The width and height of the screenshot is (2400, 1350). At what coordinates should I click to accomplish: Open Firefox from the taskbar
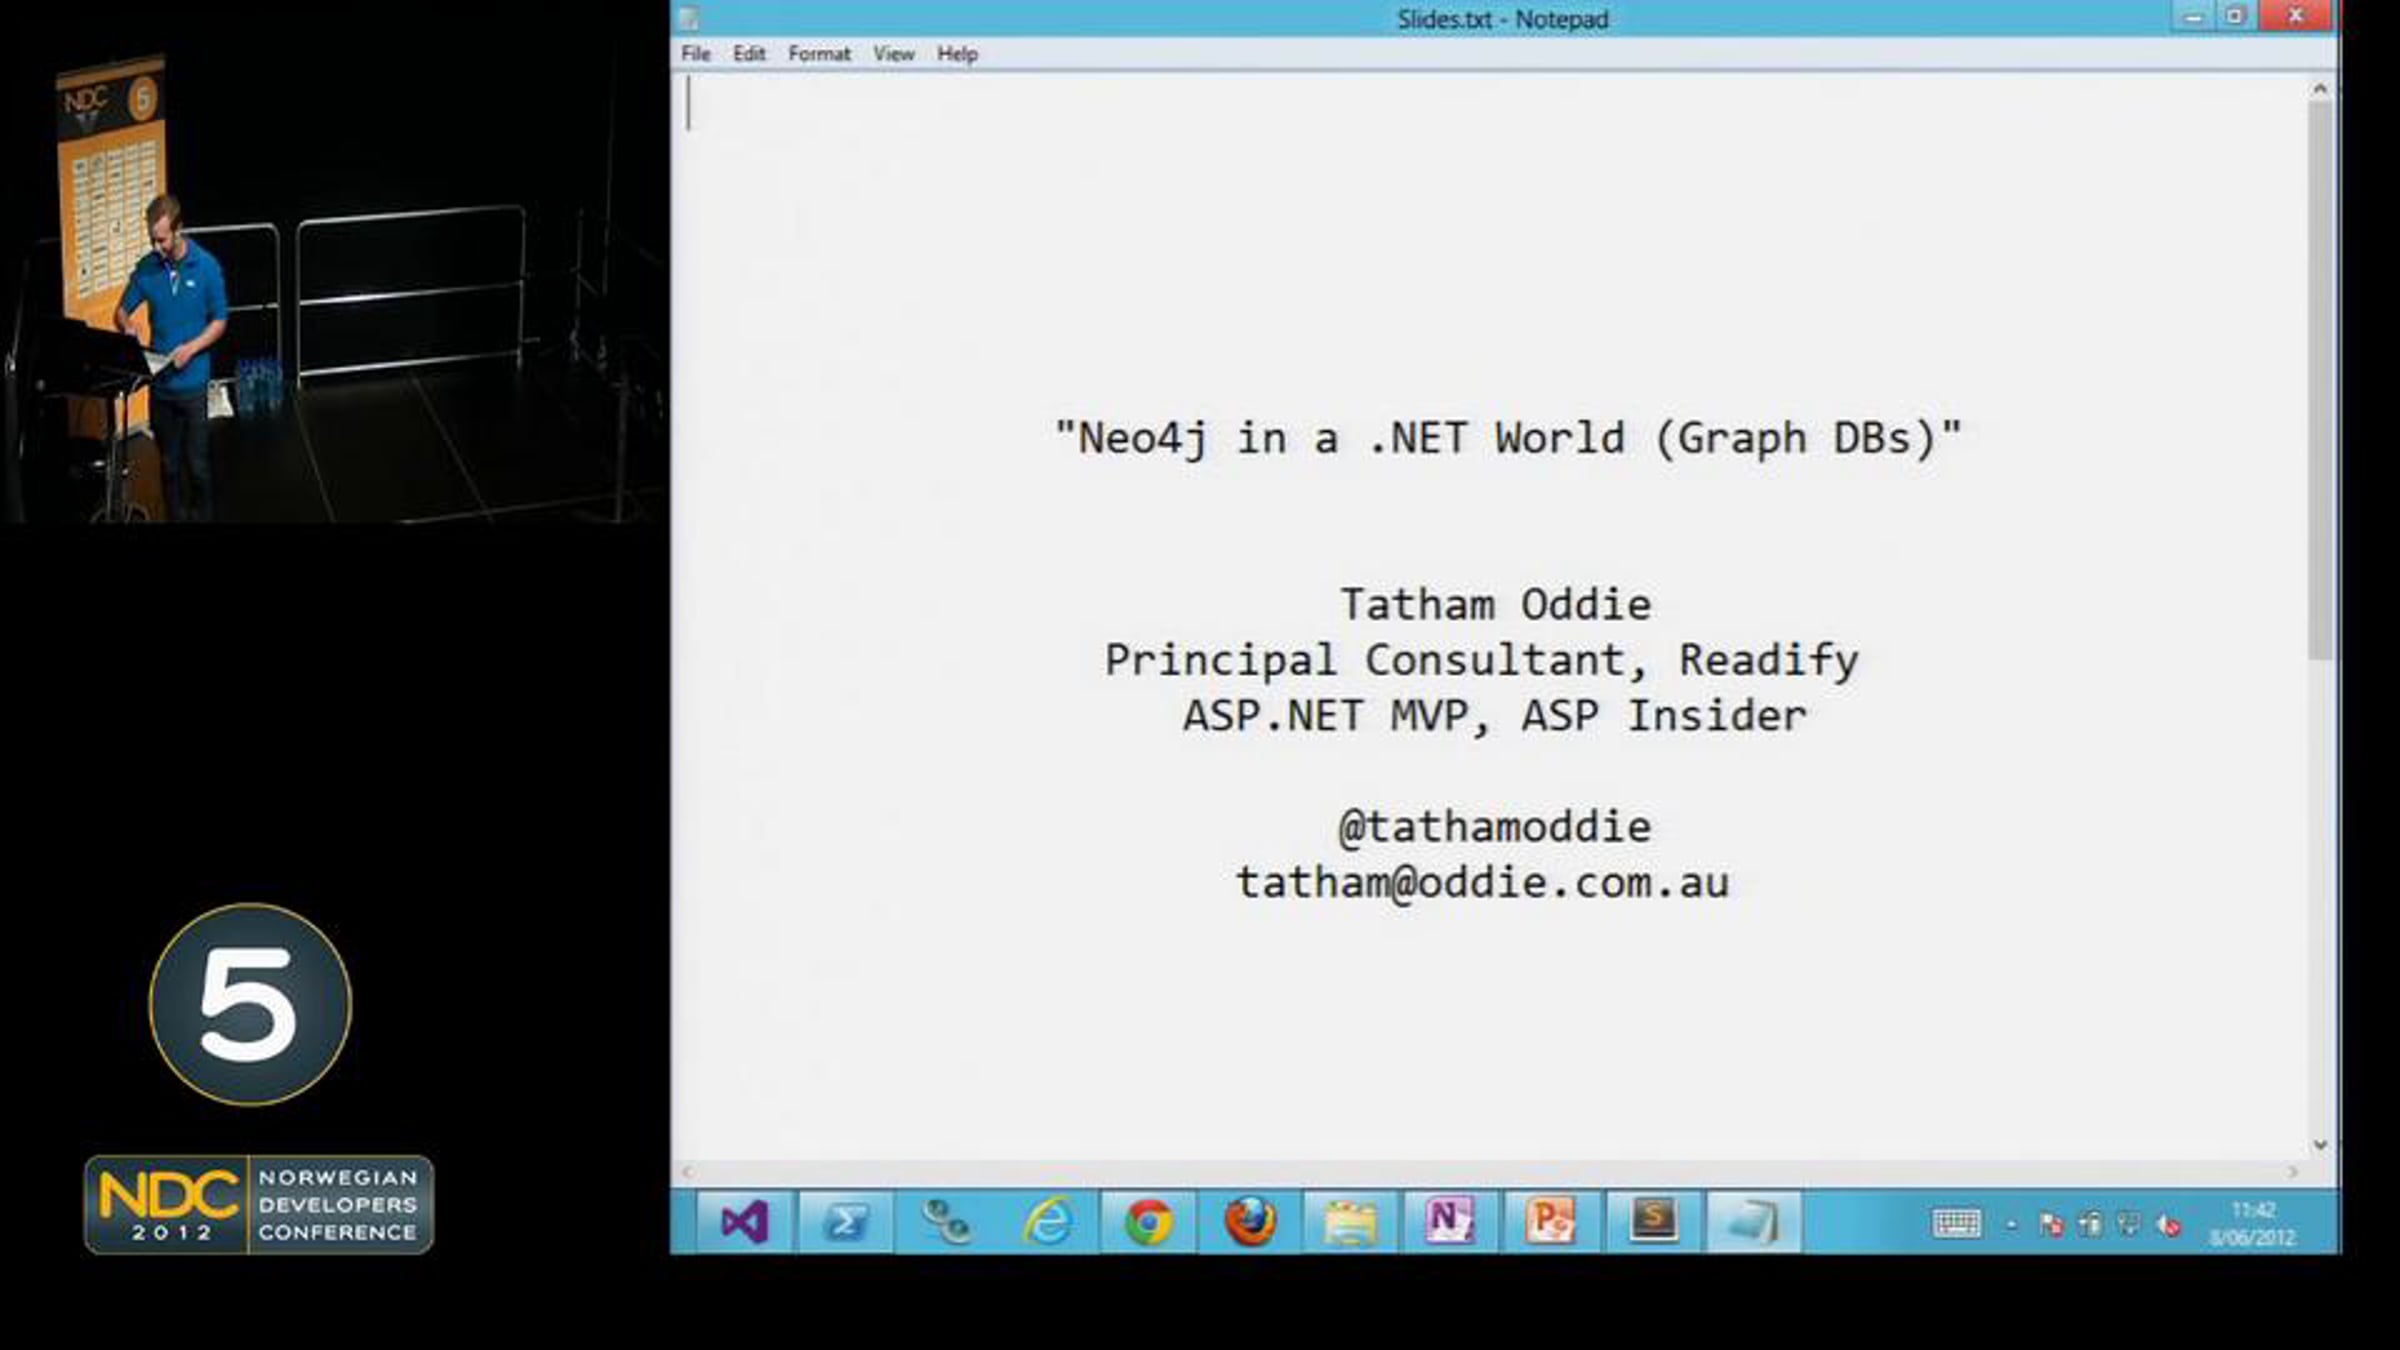(1250, 1221)
